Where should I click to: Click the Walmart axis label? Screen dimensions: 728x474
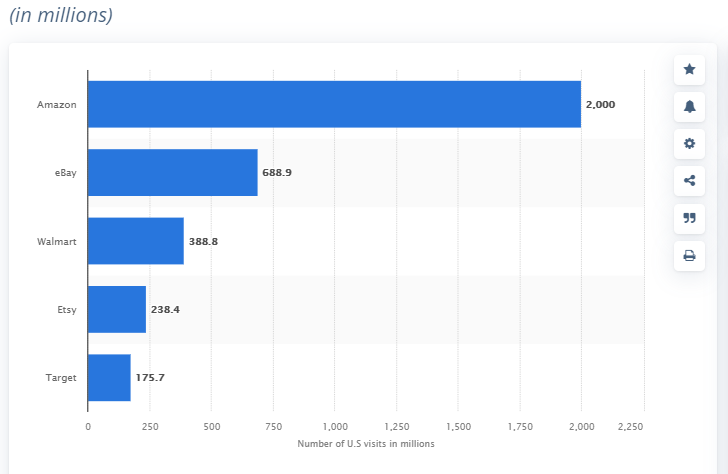(57, 241)
